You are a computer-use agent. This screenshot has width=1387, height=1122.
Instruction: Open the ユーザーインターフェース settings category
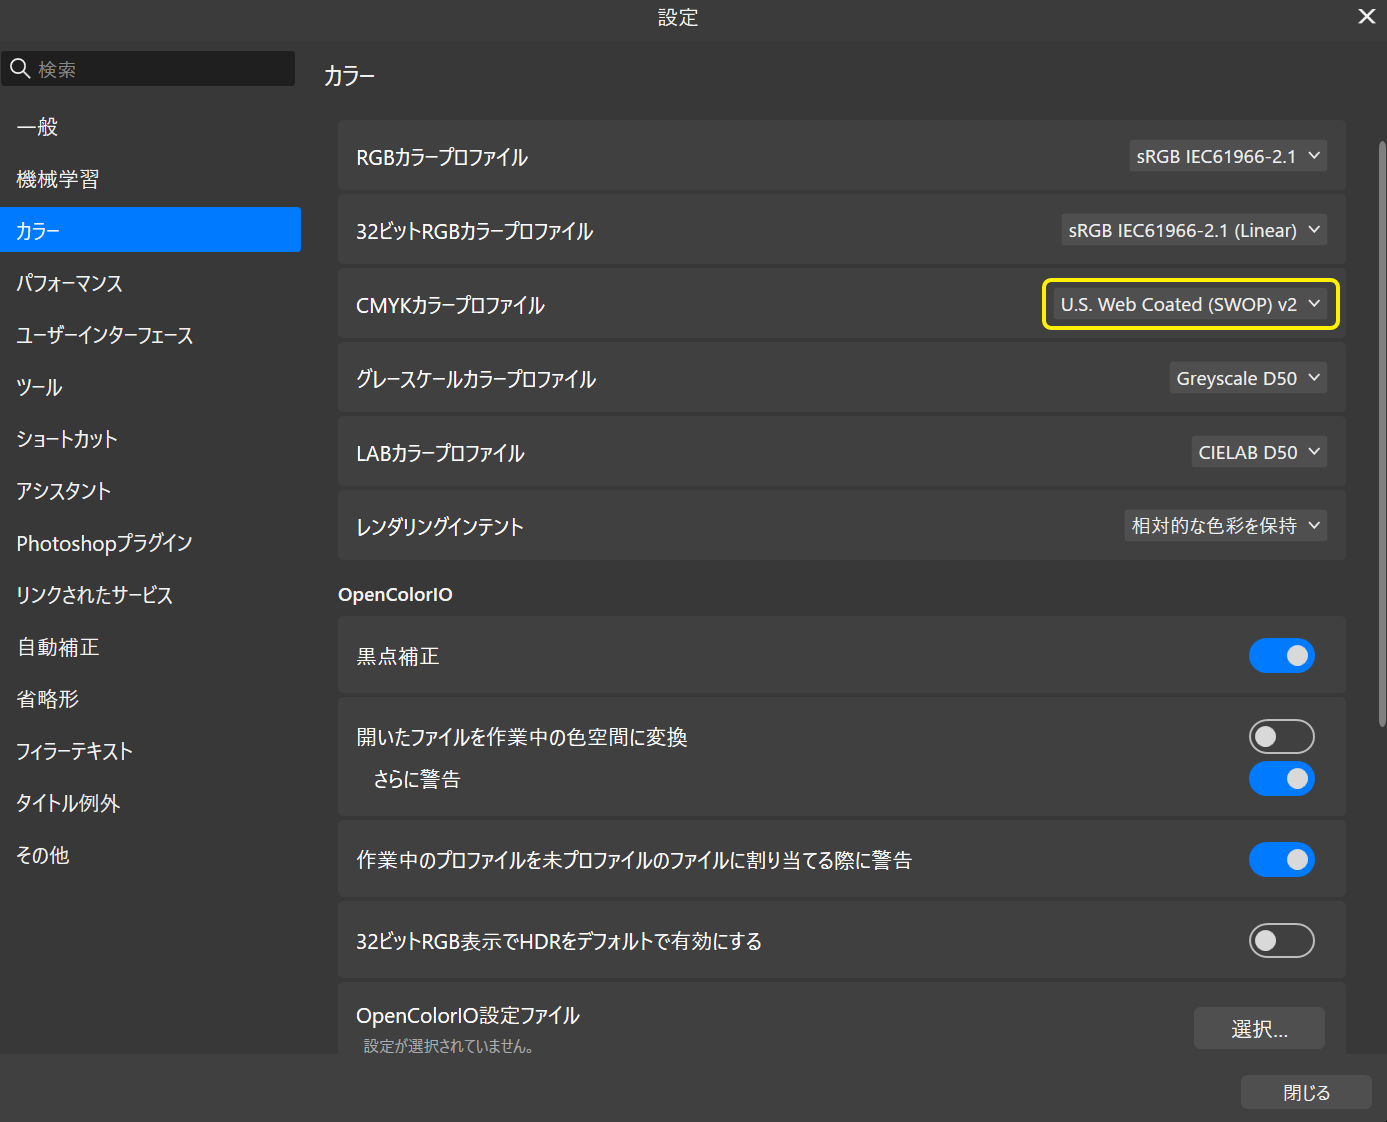click(150, 335)
